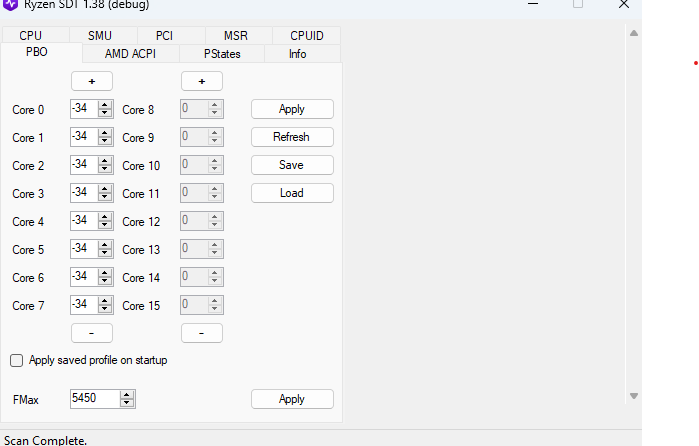Image resolution: width=699 pixels, height=446 pixels.
Task: Decrease Core 1 offset with down arrow
Action: click(x=105, y=141)
